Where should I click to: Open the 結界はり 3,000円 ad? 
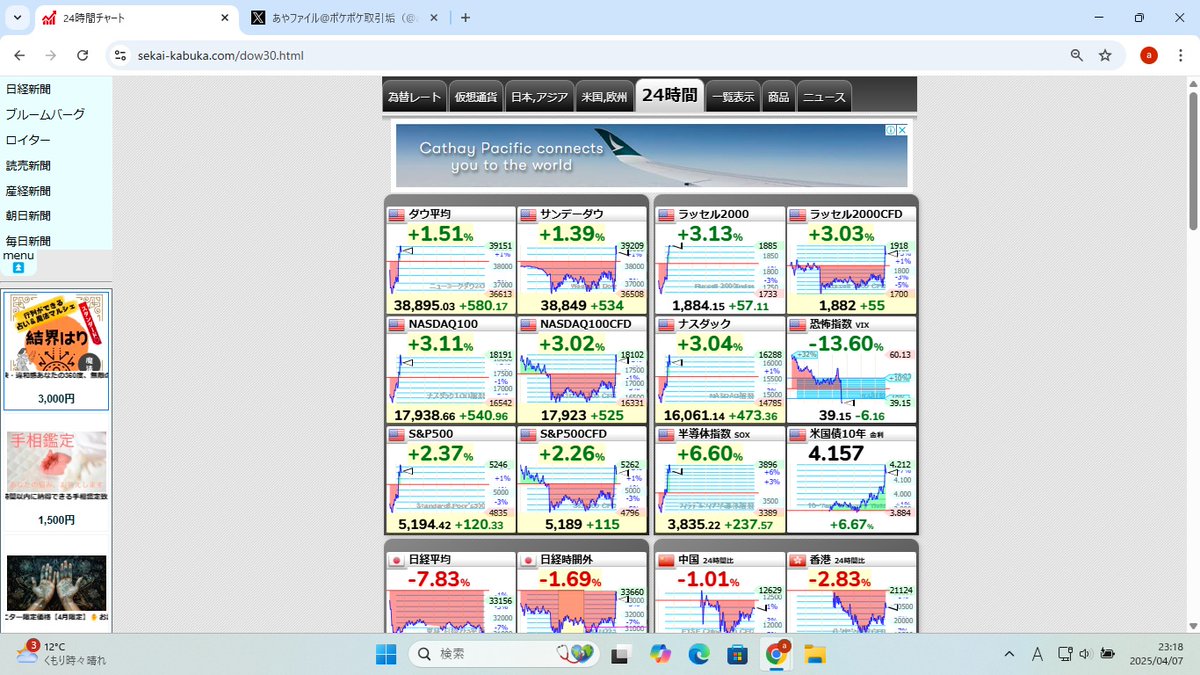pyautogui.click(x=56, y=351)
